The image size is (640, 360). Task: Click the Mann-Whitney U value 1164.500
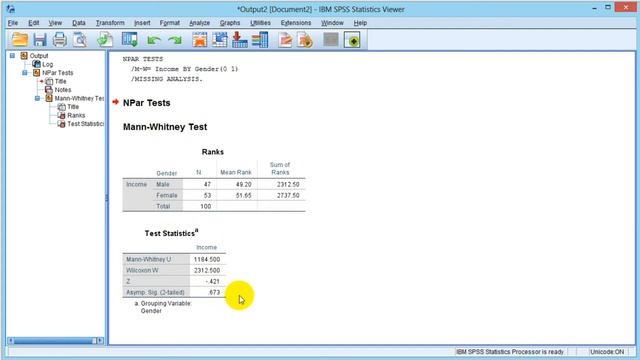(207, 259)
